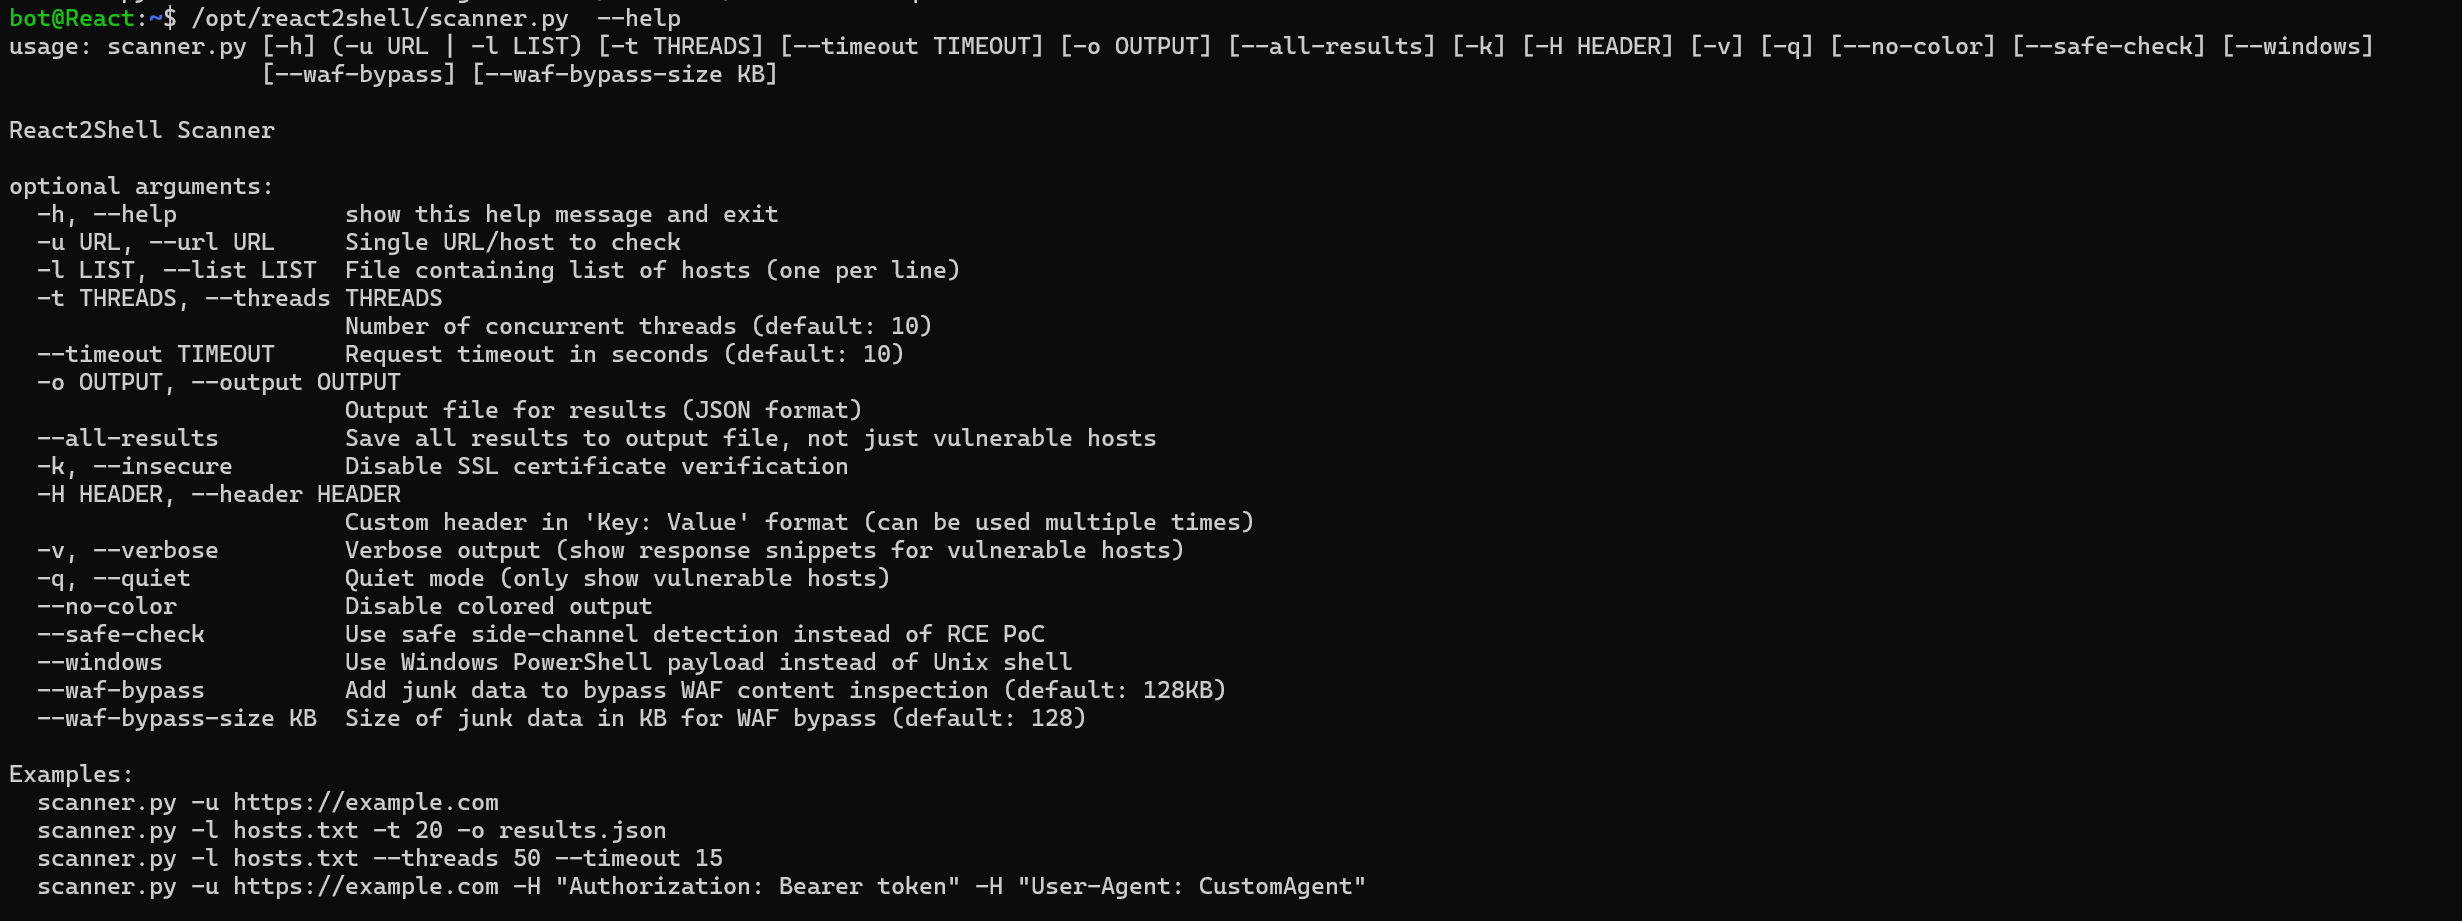Click the "React2Shell Scanner" title line
This screenshot has width=2462, height=921.
141,130
